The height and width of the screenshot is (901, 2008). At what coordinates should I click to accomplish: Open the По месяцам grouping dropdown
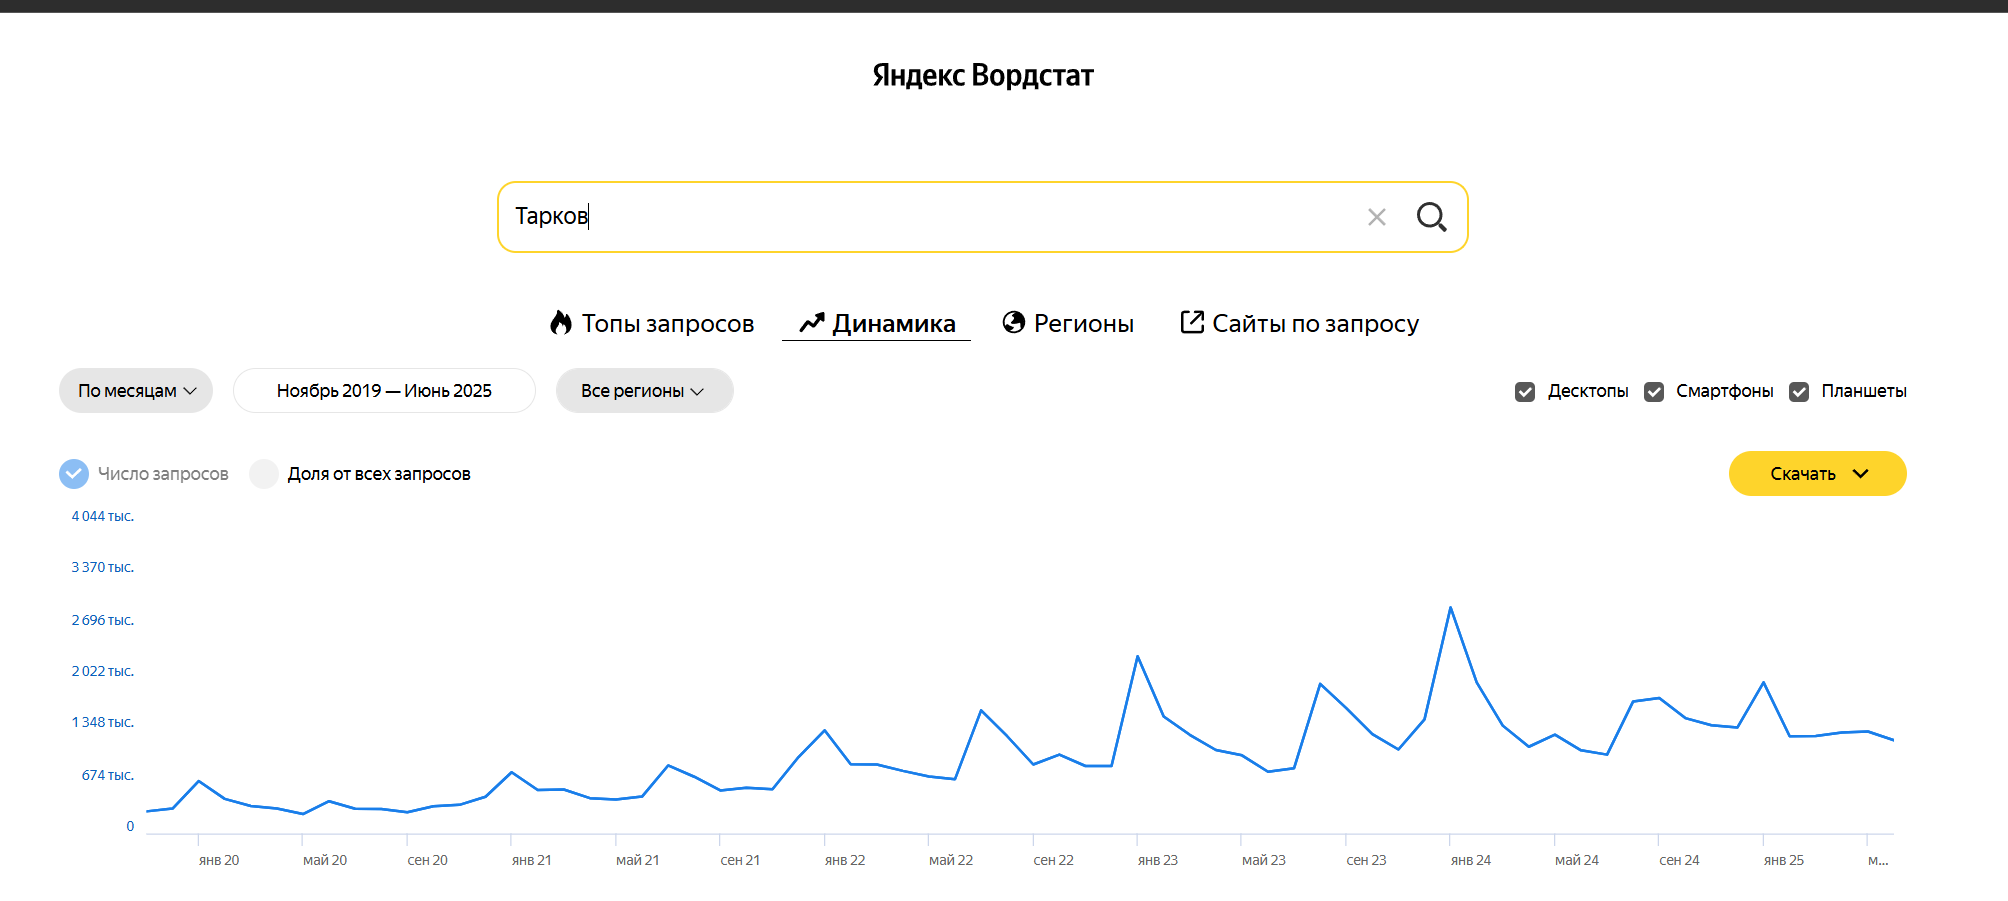click(x=136, y=391)
